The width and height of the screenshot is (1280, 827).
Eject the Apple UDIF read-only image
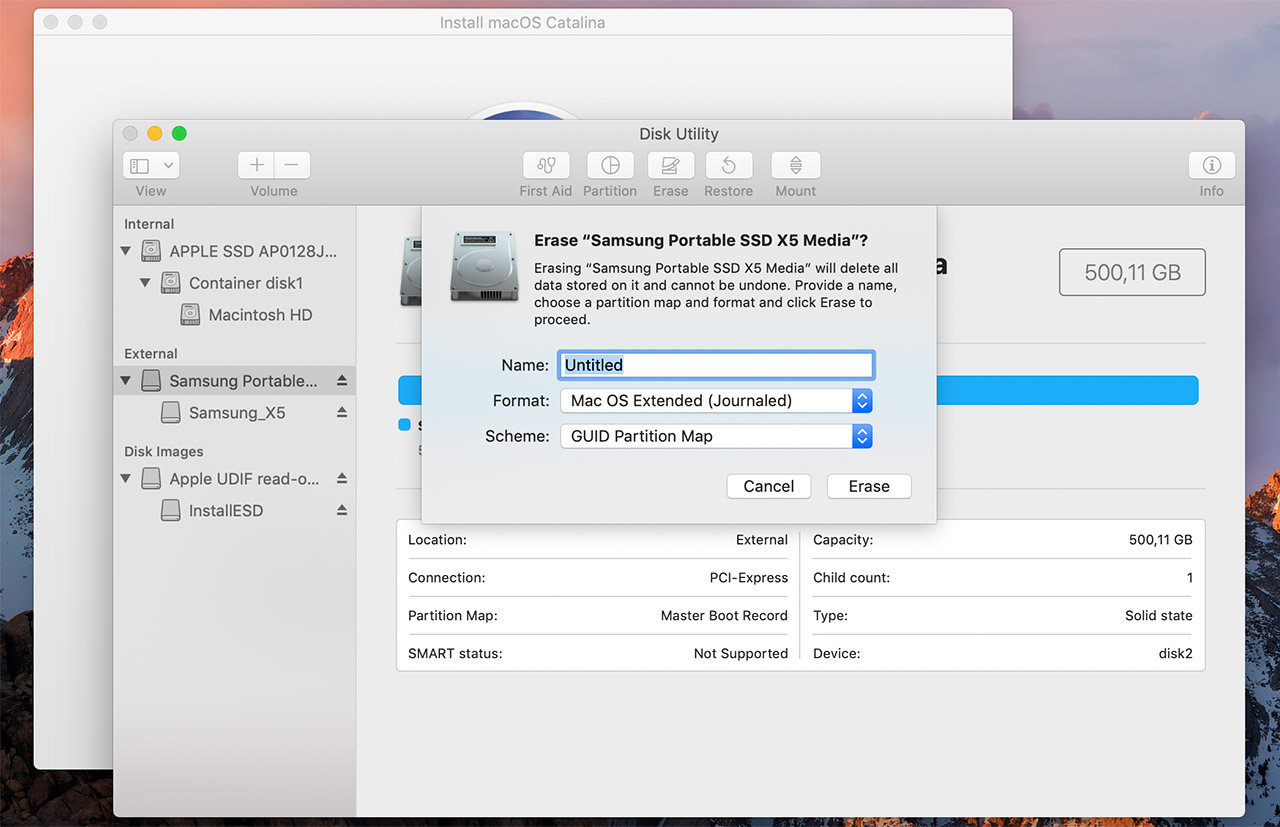[341, 479]
